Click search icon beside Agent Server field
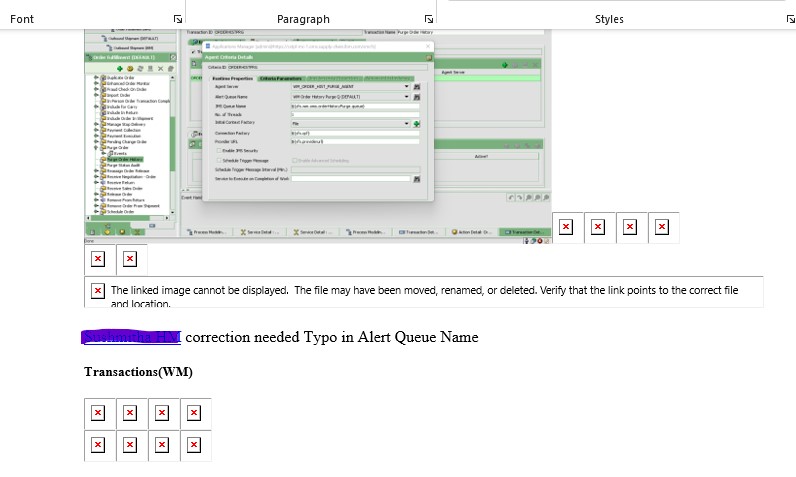This screenshot has height=477, width=796. (417, 87)
